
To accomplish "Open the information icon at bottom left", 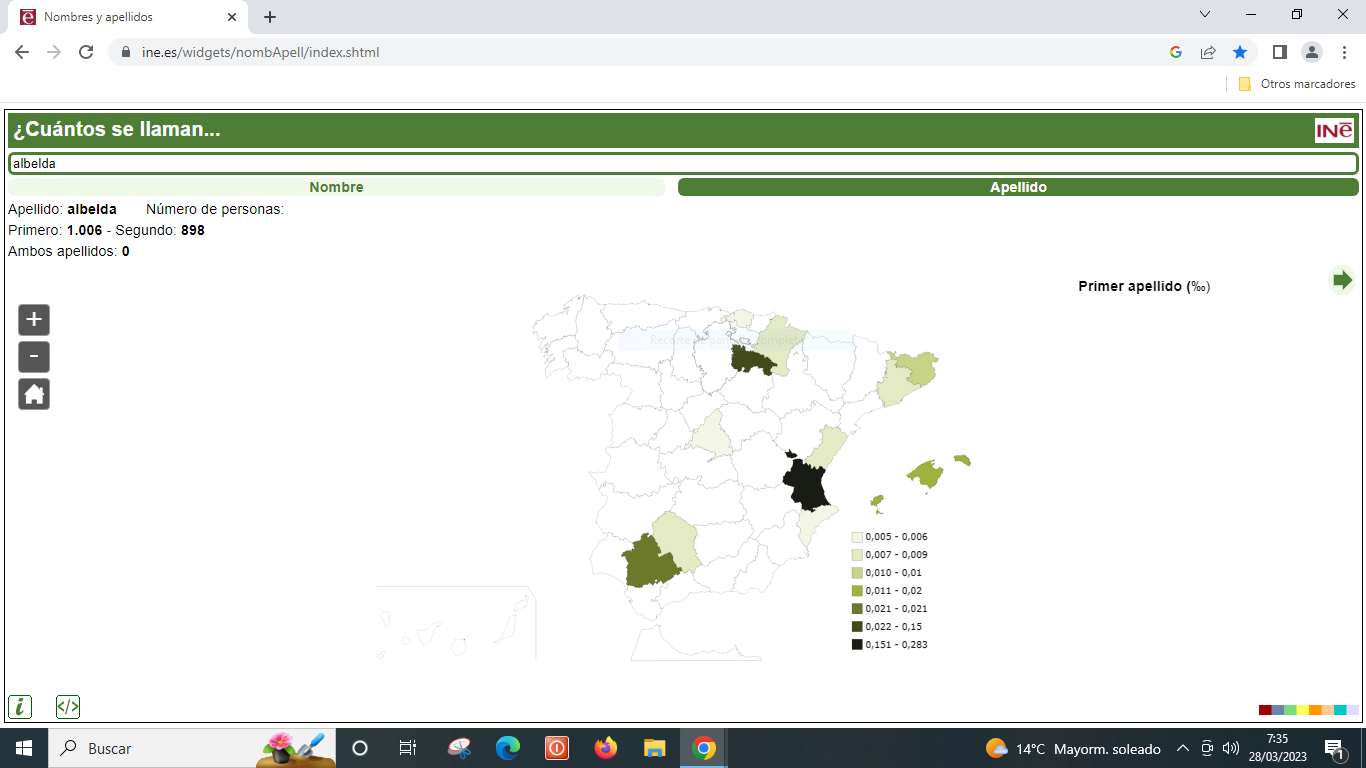I will coord(20,707).
